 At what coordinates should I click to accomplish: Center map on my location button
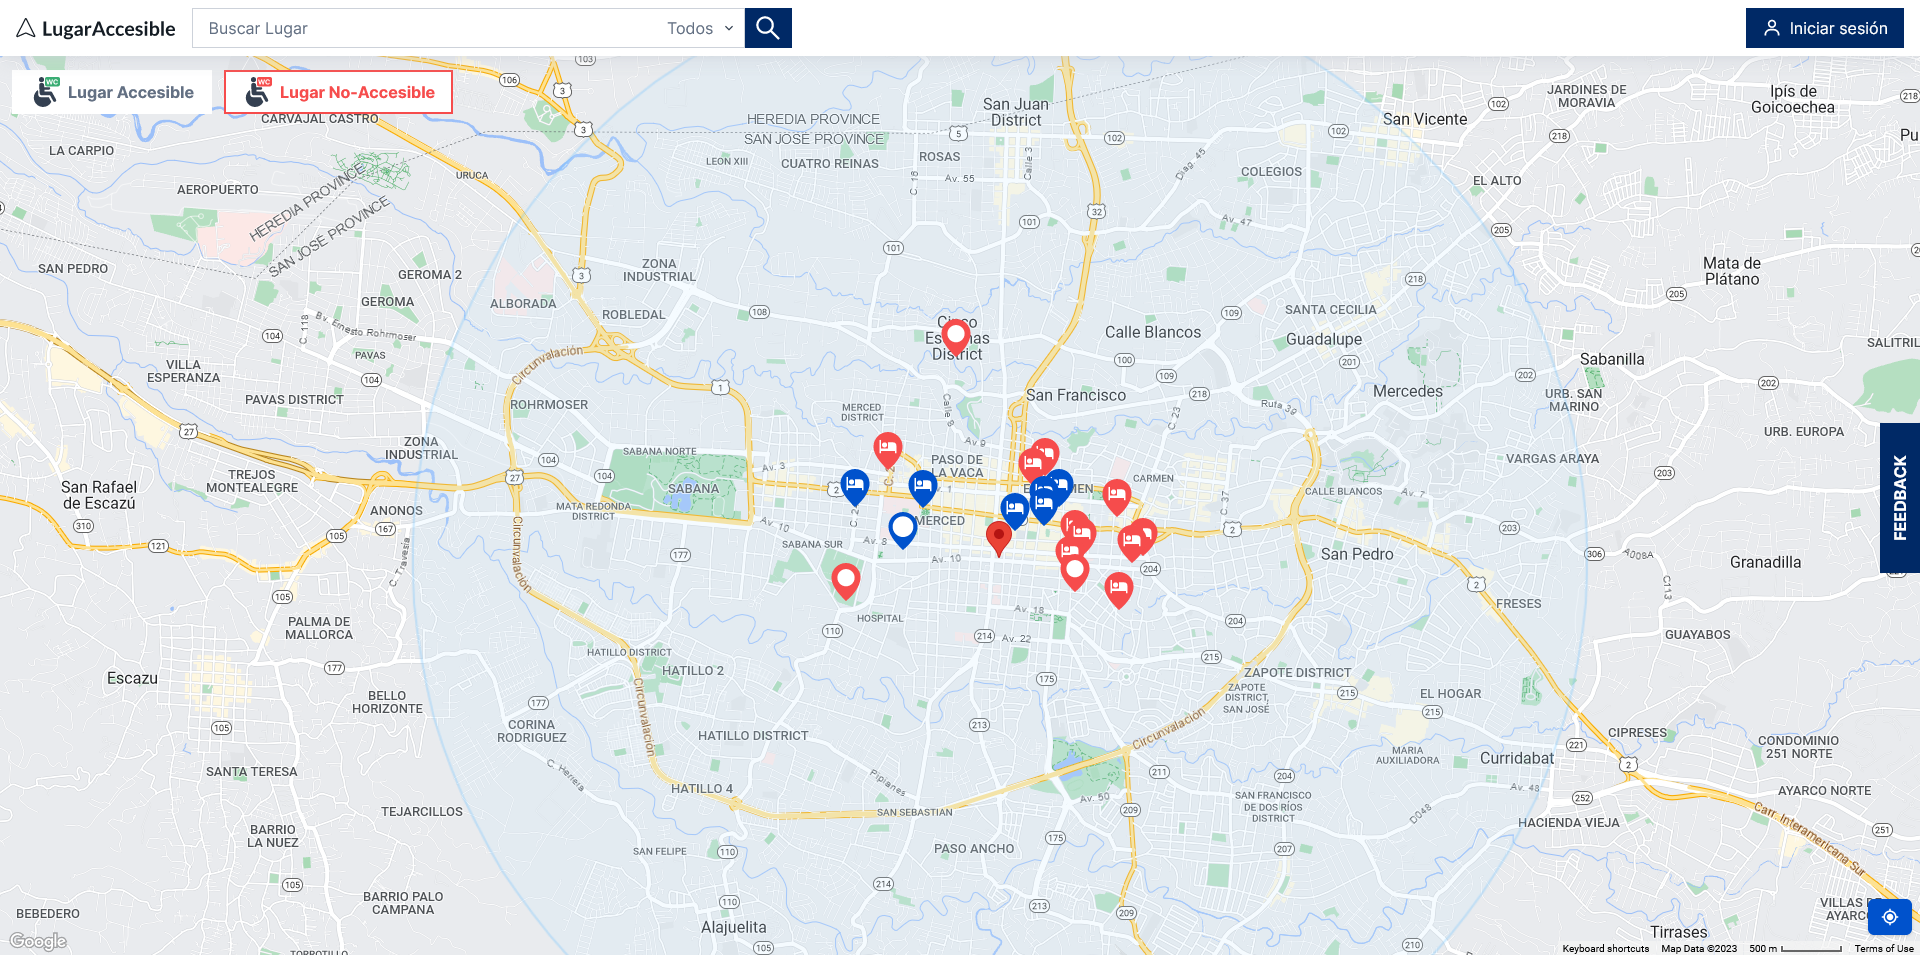[1890, 916]
